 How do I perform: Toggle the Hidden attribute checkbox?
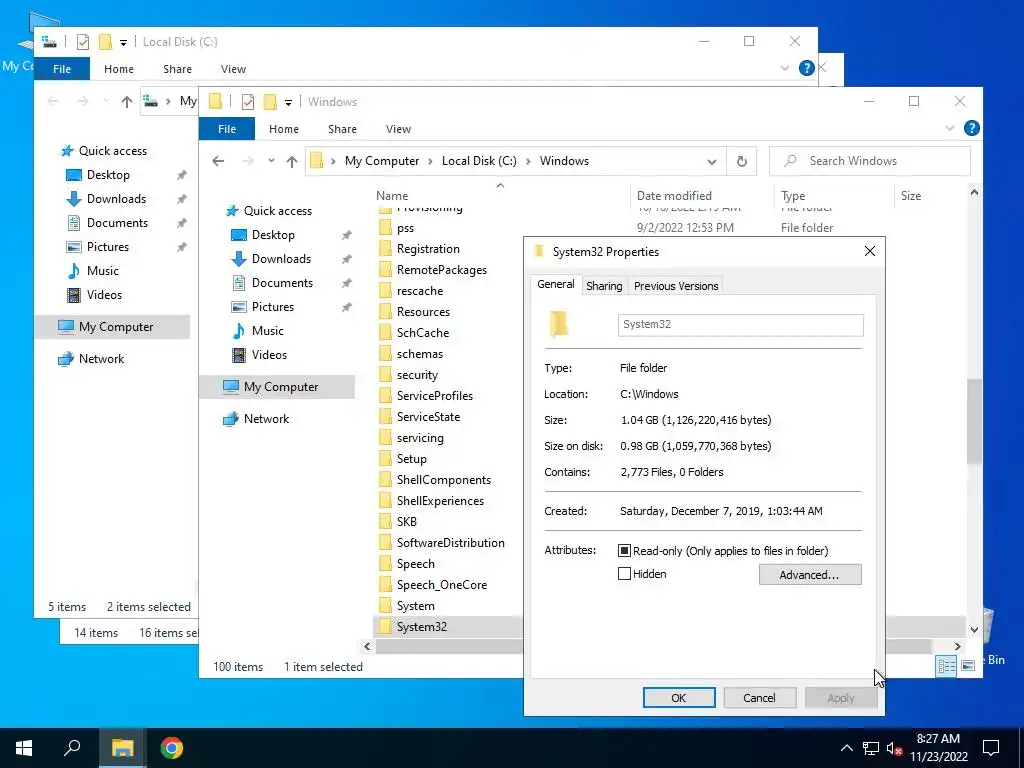(x=624, y=573)
